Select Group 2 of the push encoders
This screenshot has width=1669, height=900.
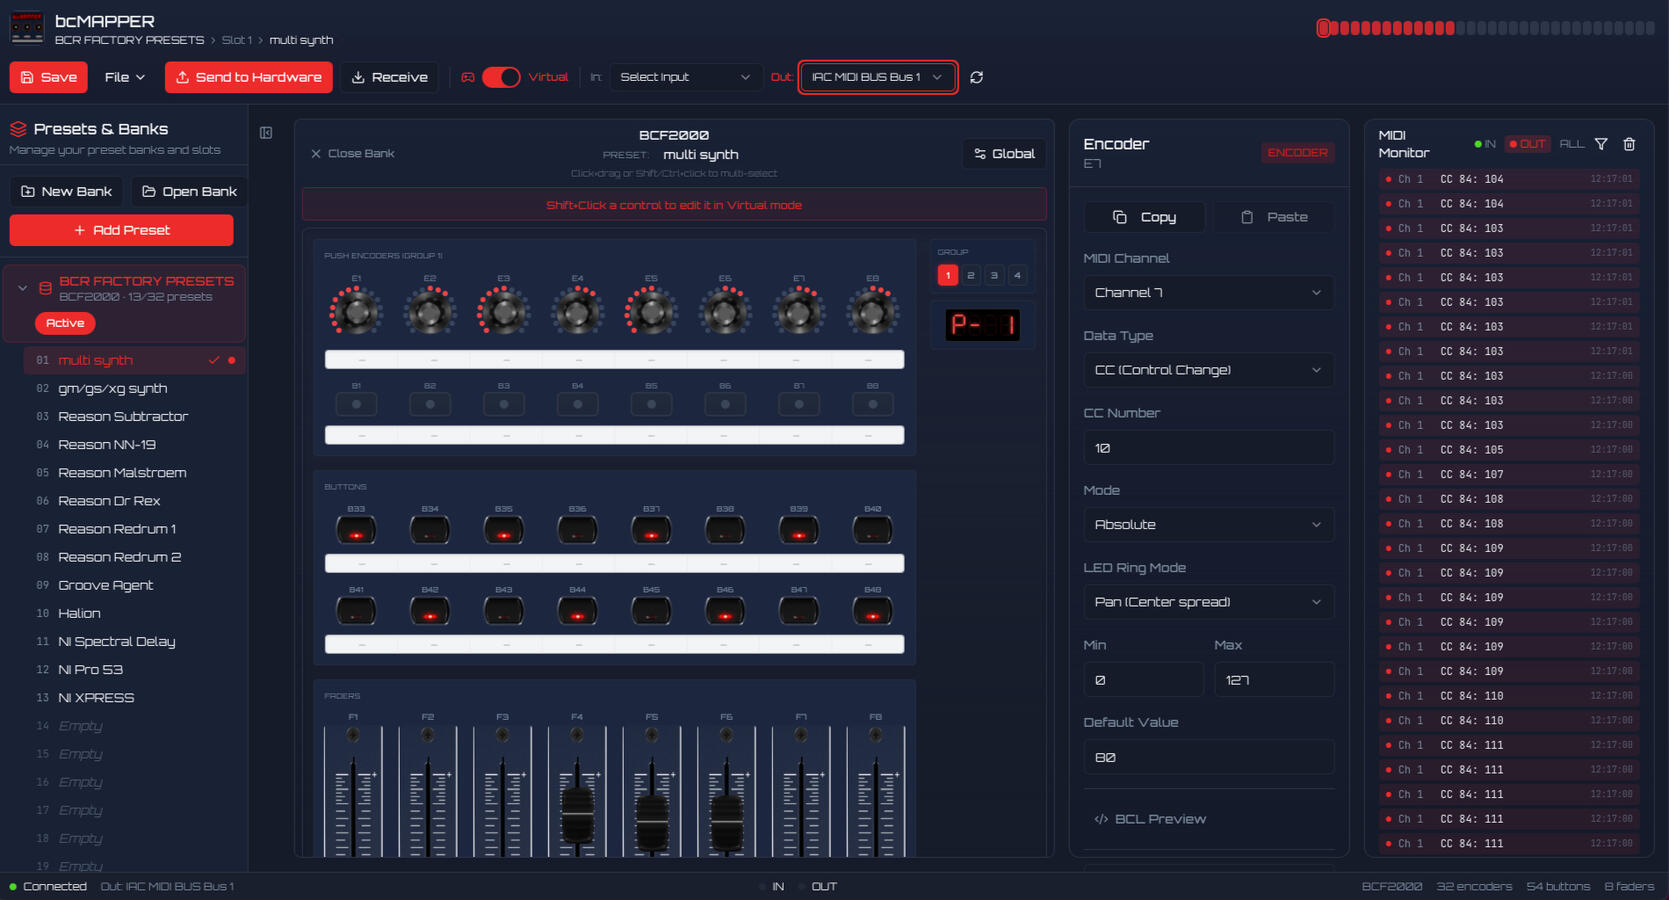(970, 274)
